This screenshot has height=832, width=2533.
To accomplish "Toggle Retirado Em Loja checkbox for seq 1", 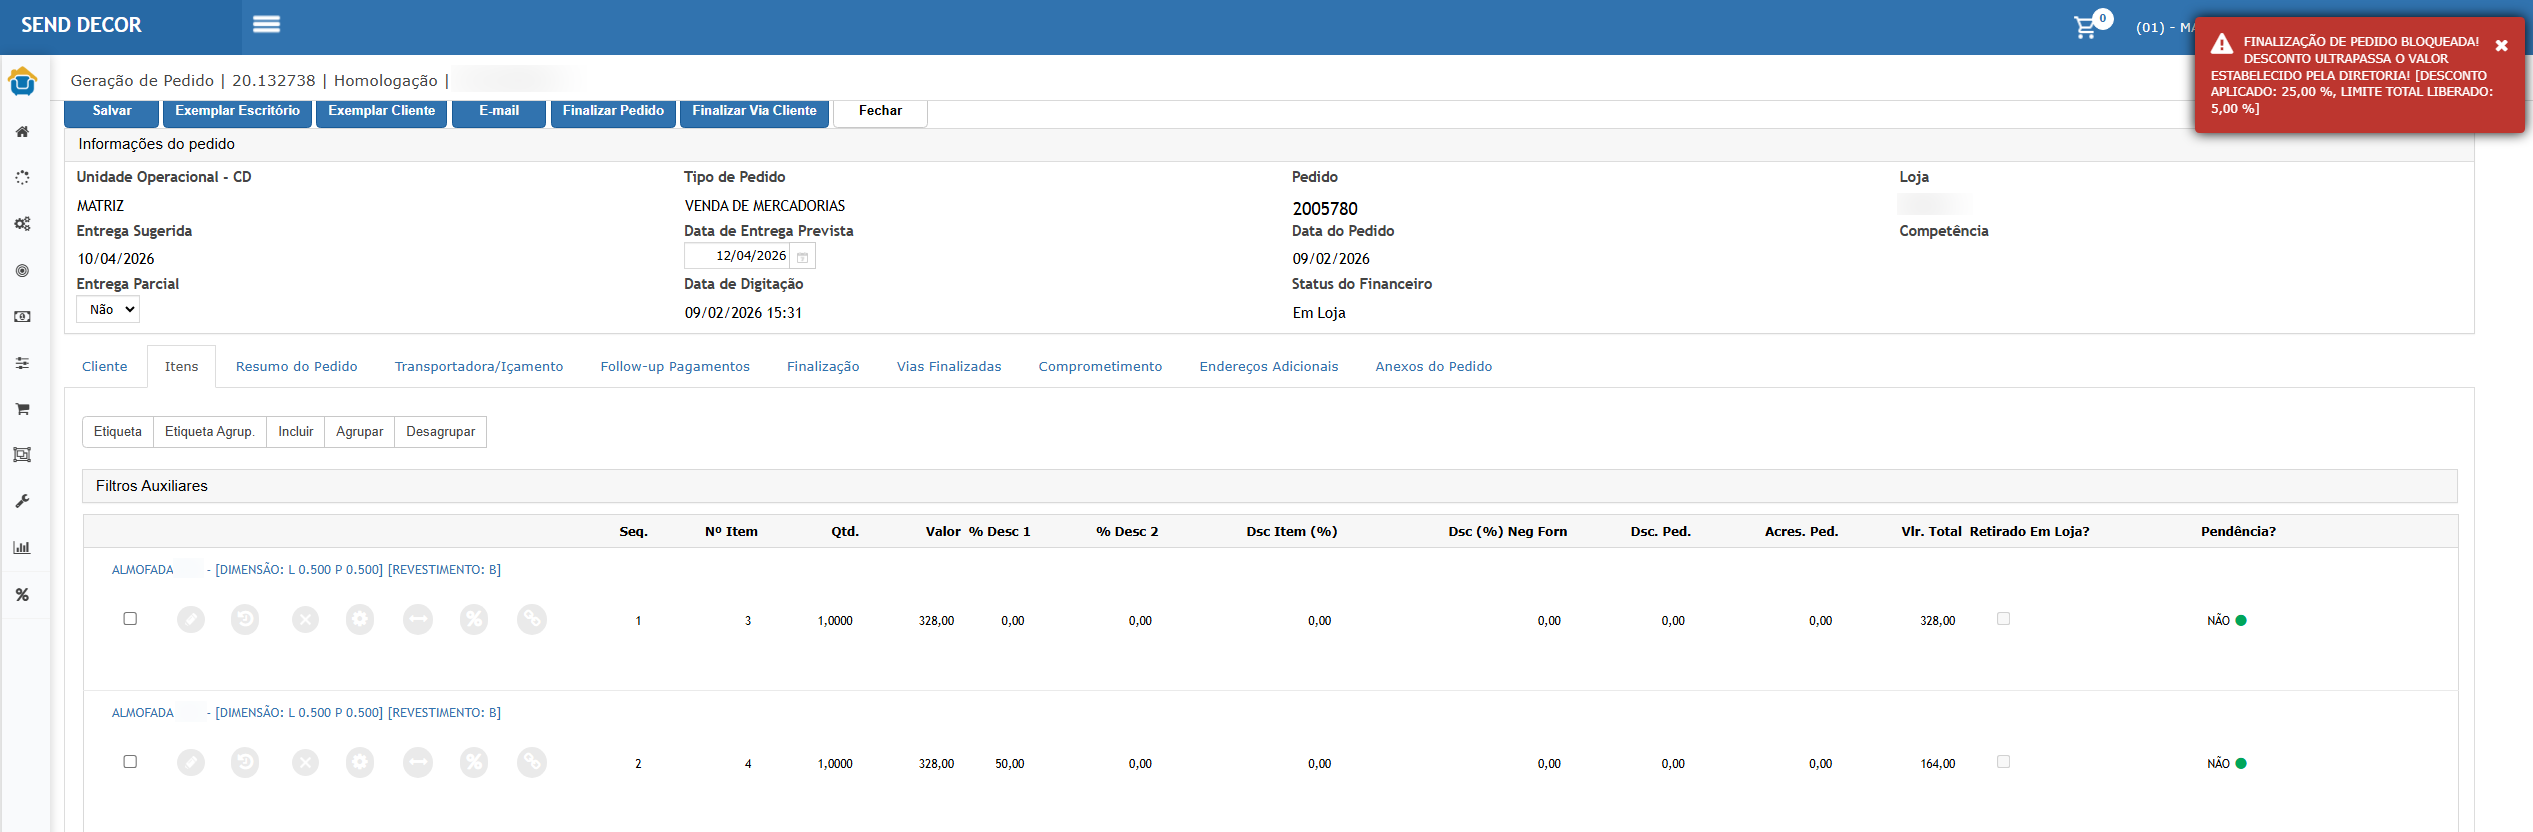I will (2003, 619).
